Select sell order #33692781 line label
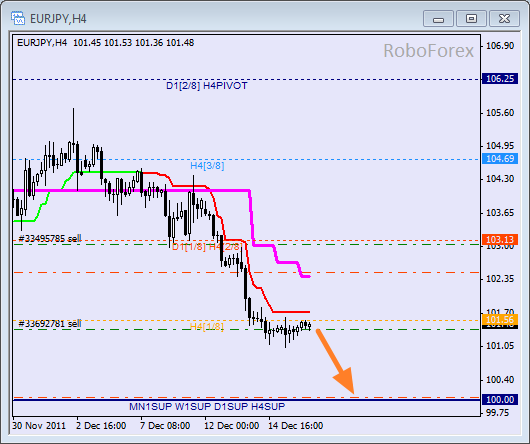 (x=50, y=324)
